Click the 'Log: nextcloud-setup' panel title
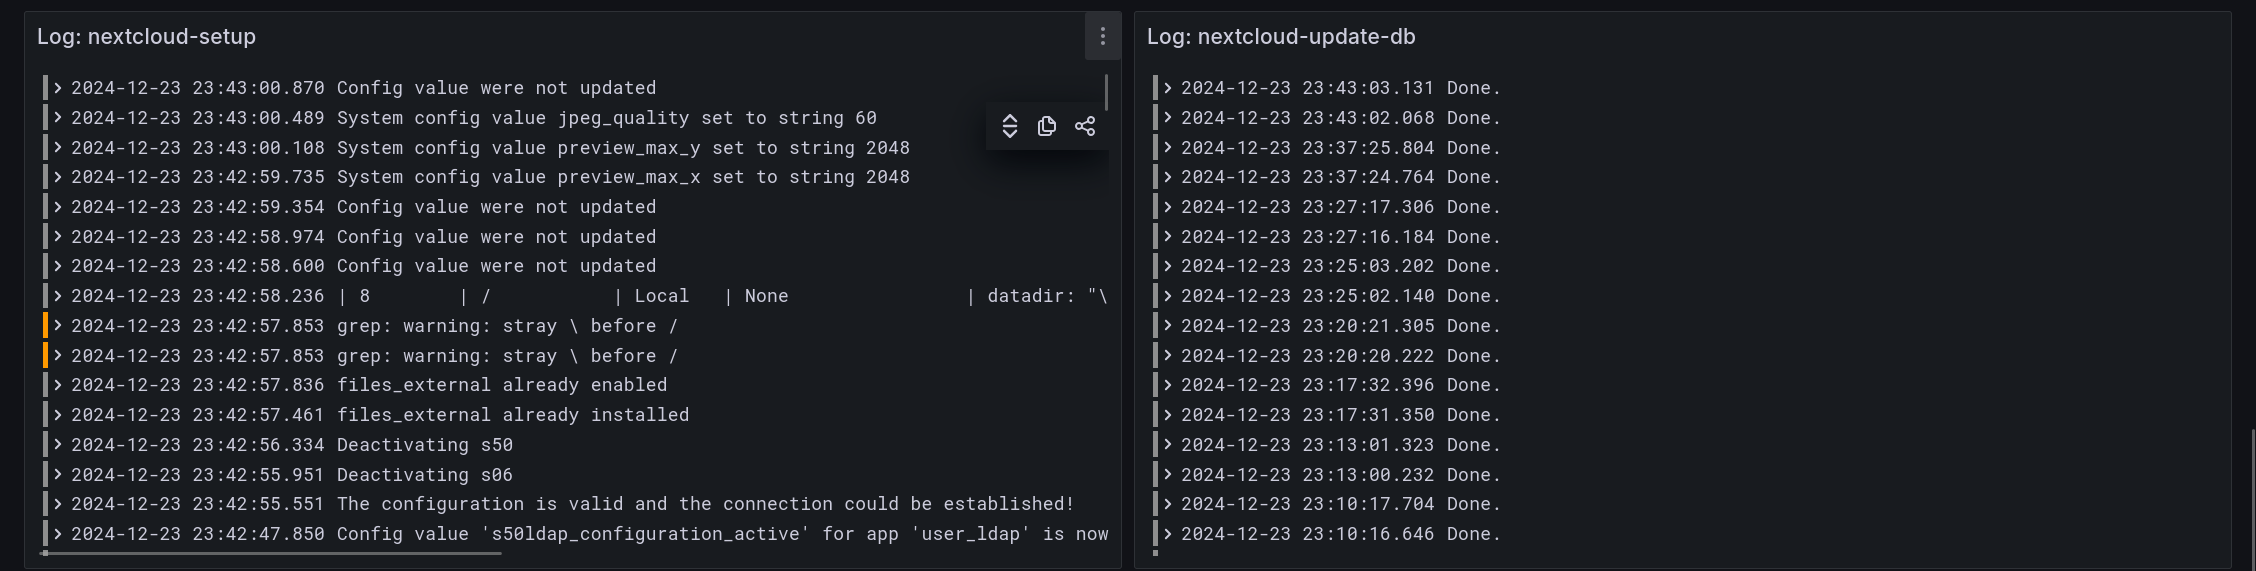The width and height of the screenshot is (2256, 571). click(x=146, y=36)
